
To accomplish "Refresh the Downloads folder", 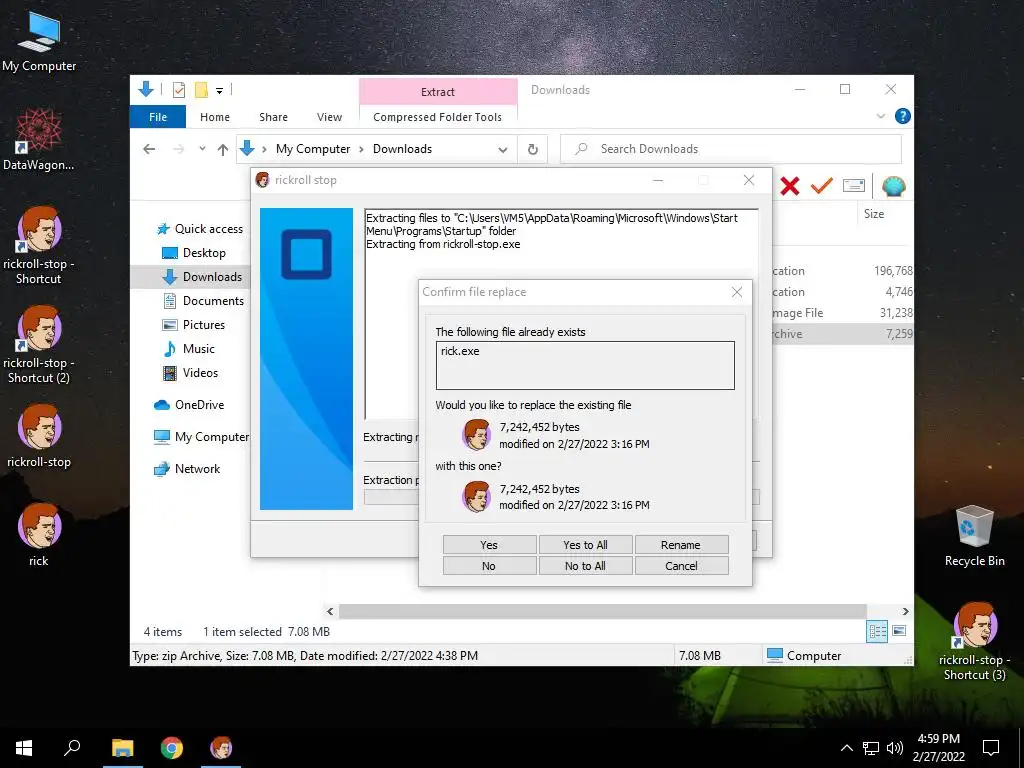I will click(533, 150).
